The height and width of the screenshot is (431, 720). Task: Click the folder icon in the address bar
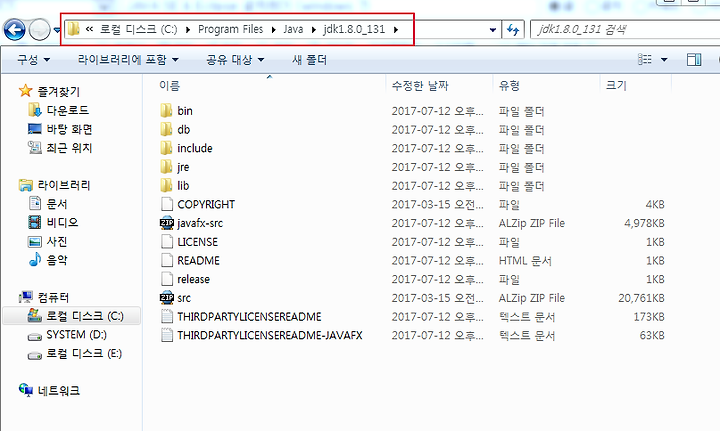(x=73, y=29)
